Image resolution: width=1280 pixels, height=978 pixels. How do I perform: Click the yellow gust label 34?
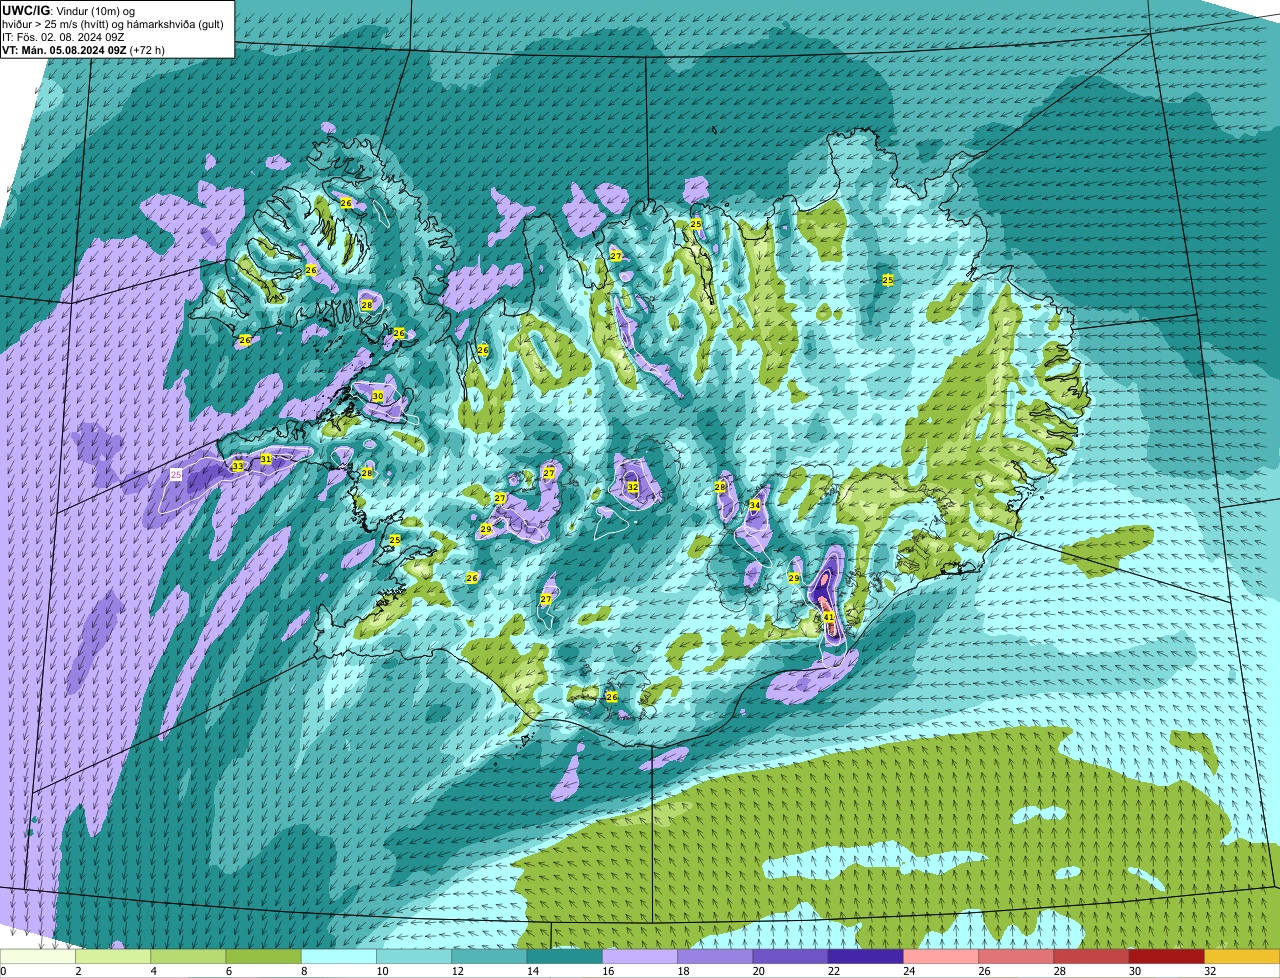(x=755, y=506)
